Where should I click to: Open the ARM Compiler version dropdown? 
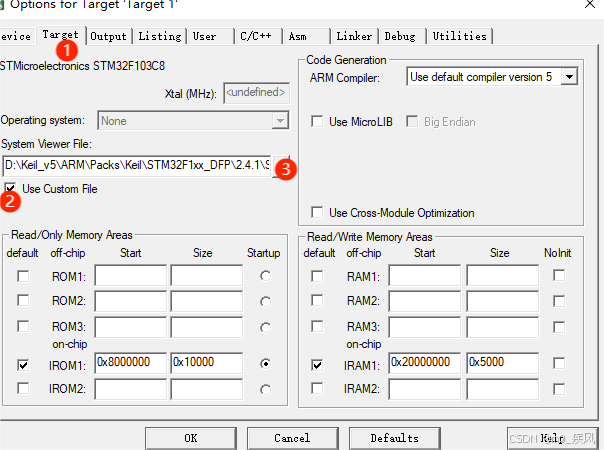click(x=569, y=77)
